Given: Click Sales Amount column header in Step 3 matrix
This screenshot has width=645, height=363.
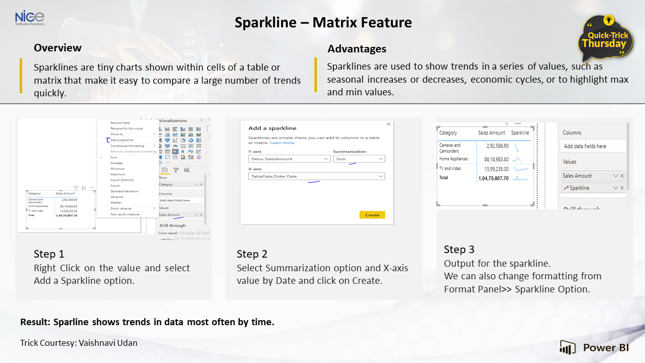Looking at the screenshot, I should [492, 133].
